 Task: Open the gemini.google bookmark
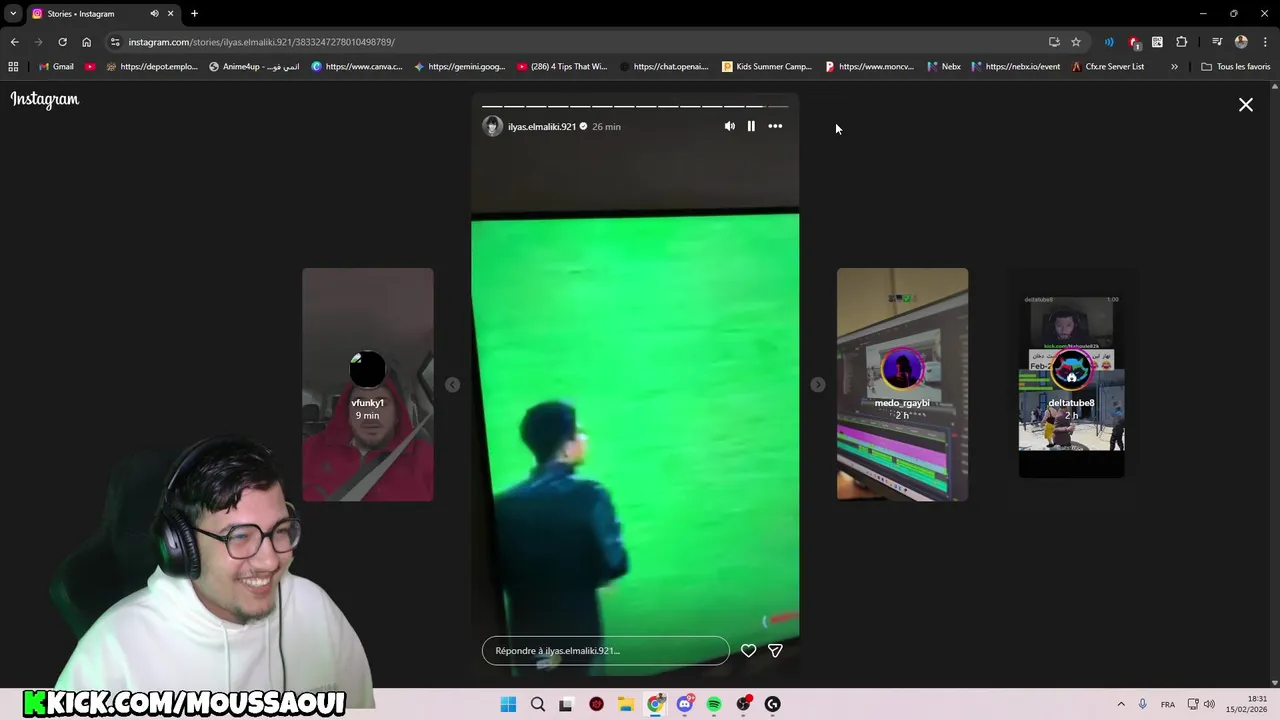pyautogui.click(x=459, y=67)
